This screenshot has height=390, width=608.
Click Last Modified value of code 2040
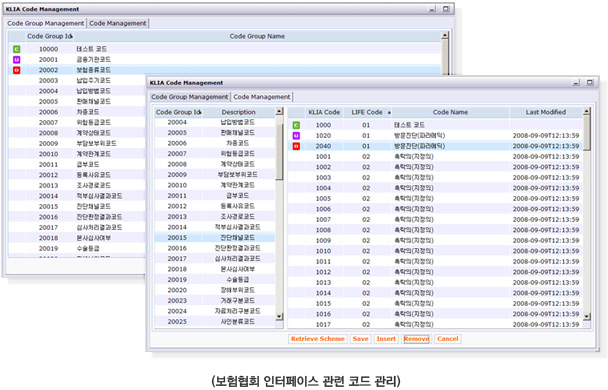tap(546, 146)
